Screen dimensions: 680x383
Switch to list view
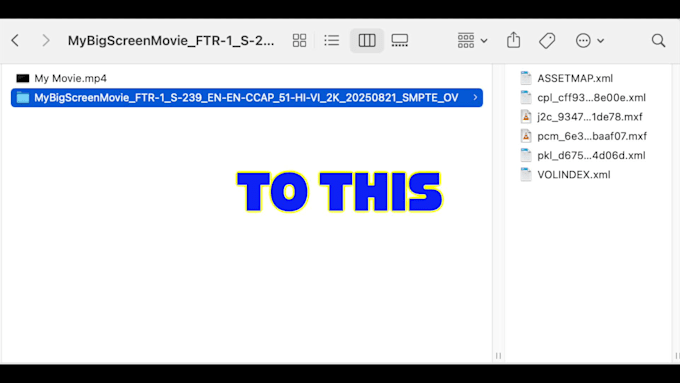tap(332, 40)
